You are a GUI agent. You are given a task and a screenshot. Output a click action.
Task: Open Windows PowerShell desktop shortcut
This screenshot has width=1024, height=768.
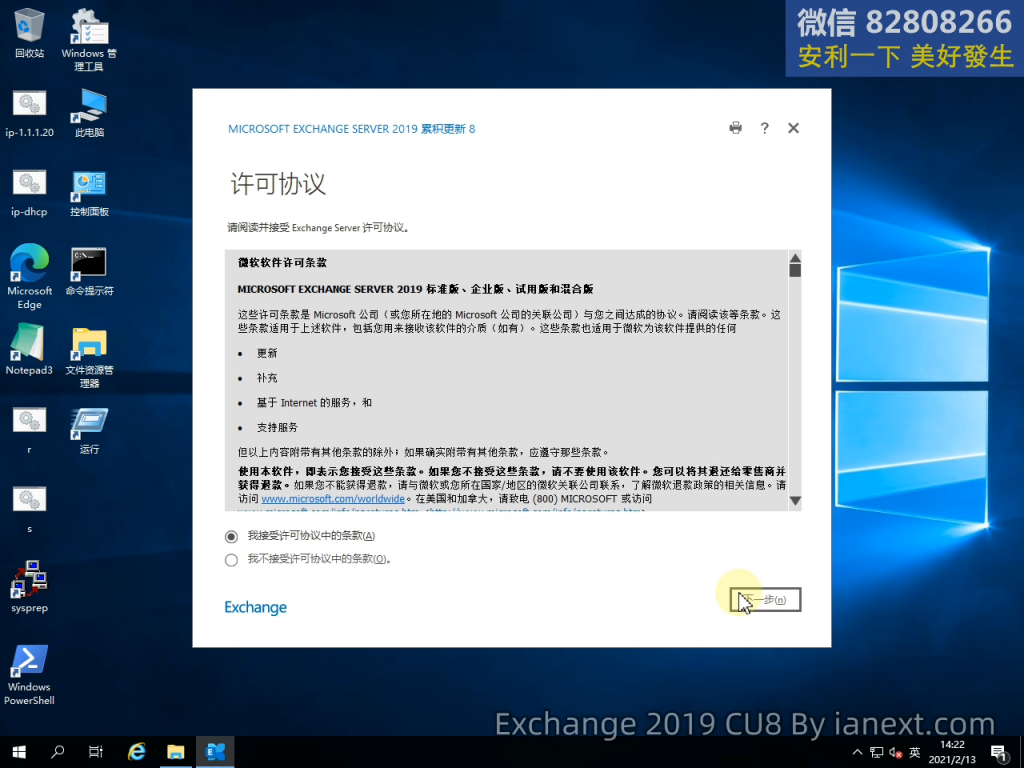(29, 666)
